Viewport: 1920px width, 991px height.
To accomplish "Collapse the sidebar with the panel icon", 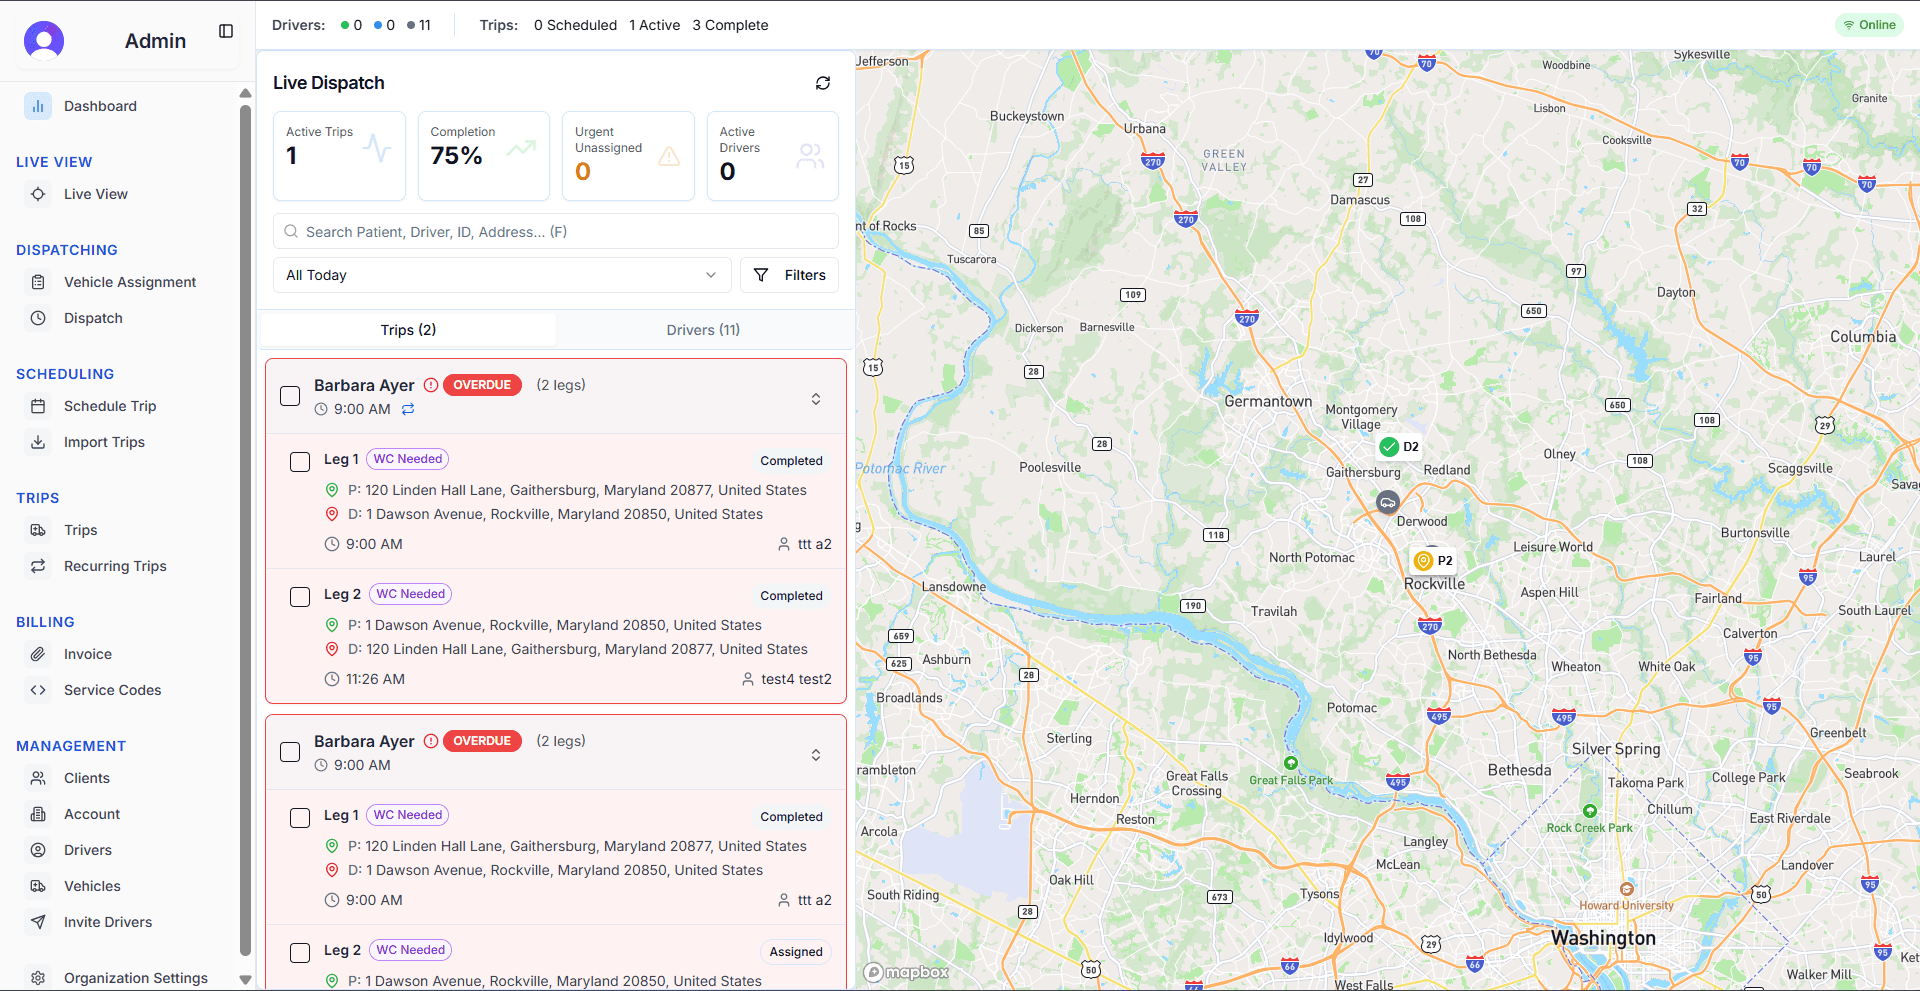I will click(x=226, y=31).
